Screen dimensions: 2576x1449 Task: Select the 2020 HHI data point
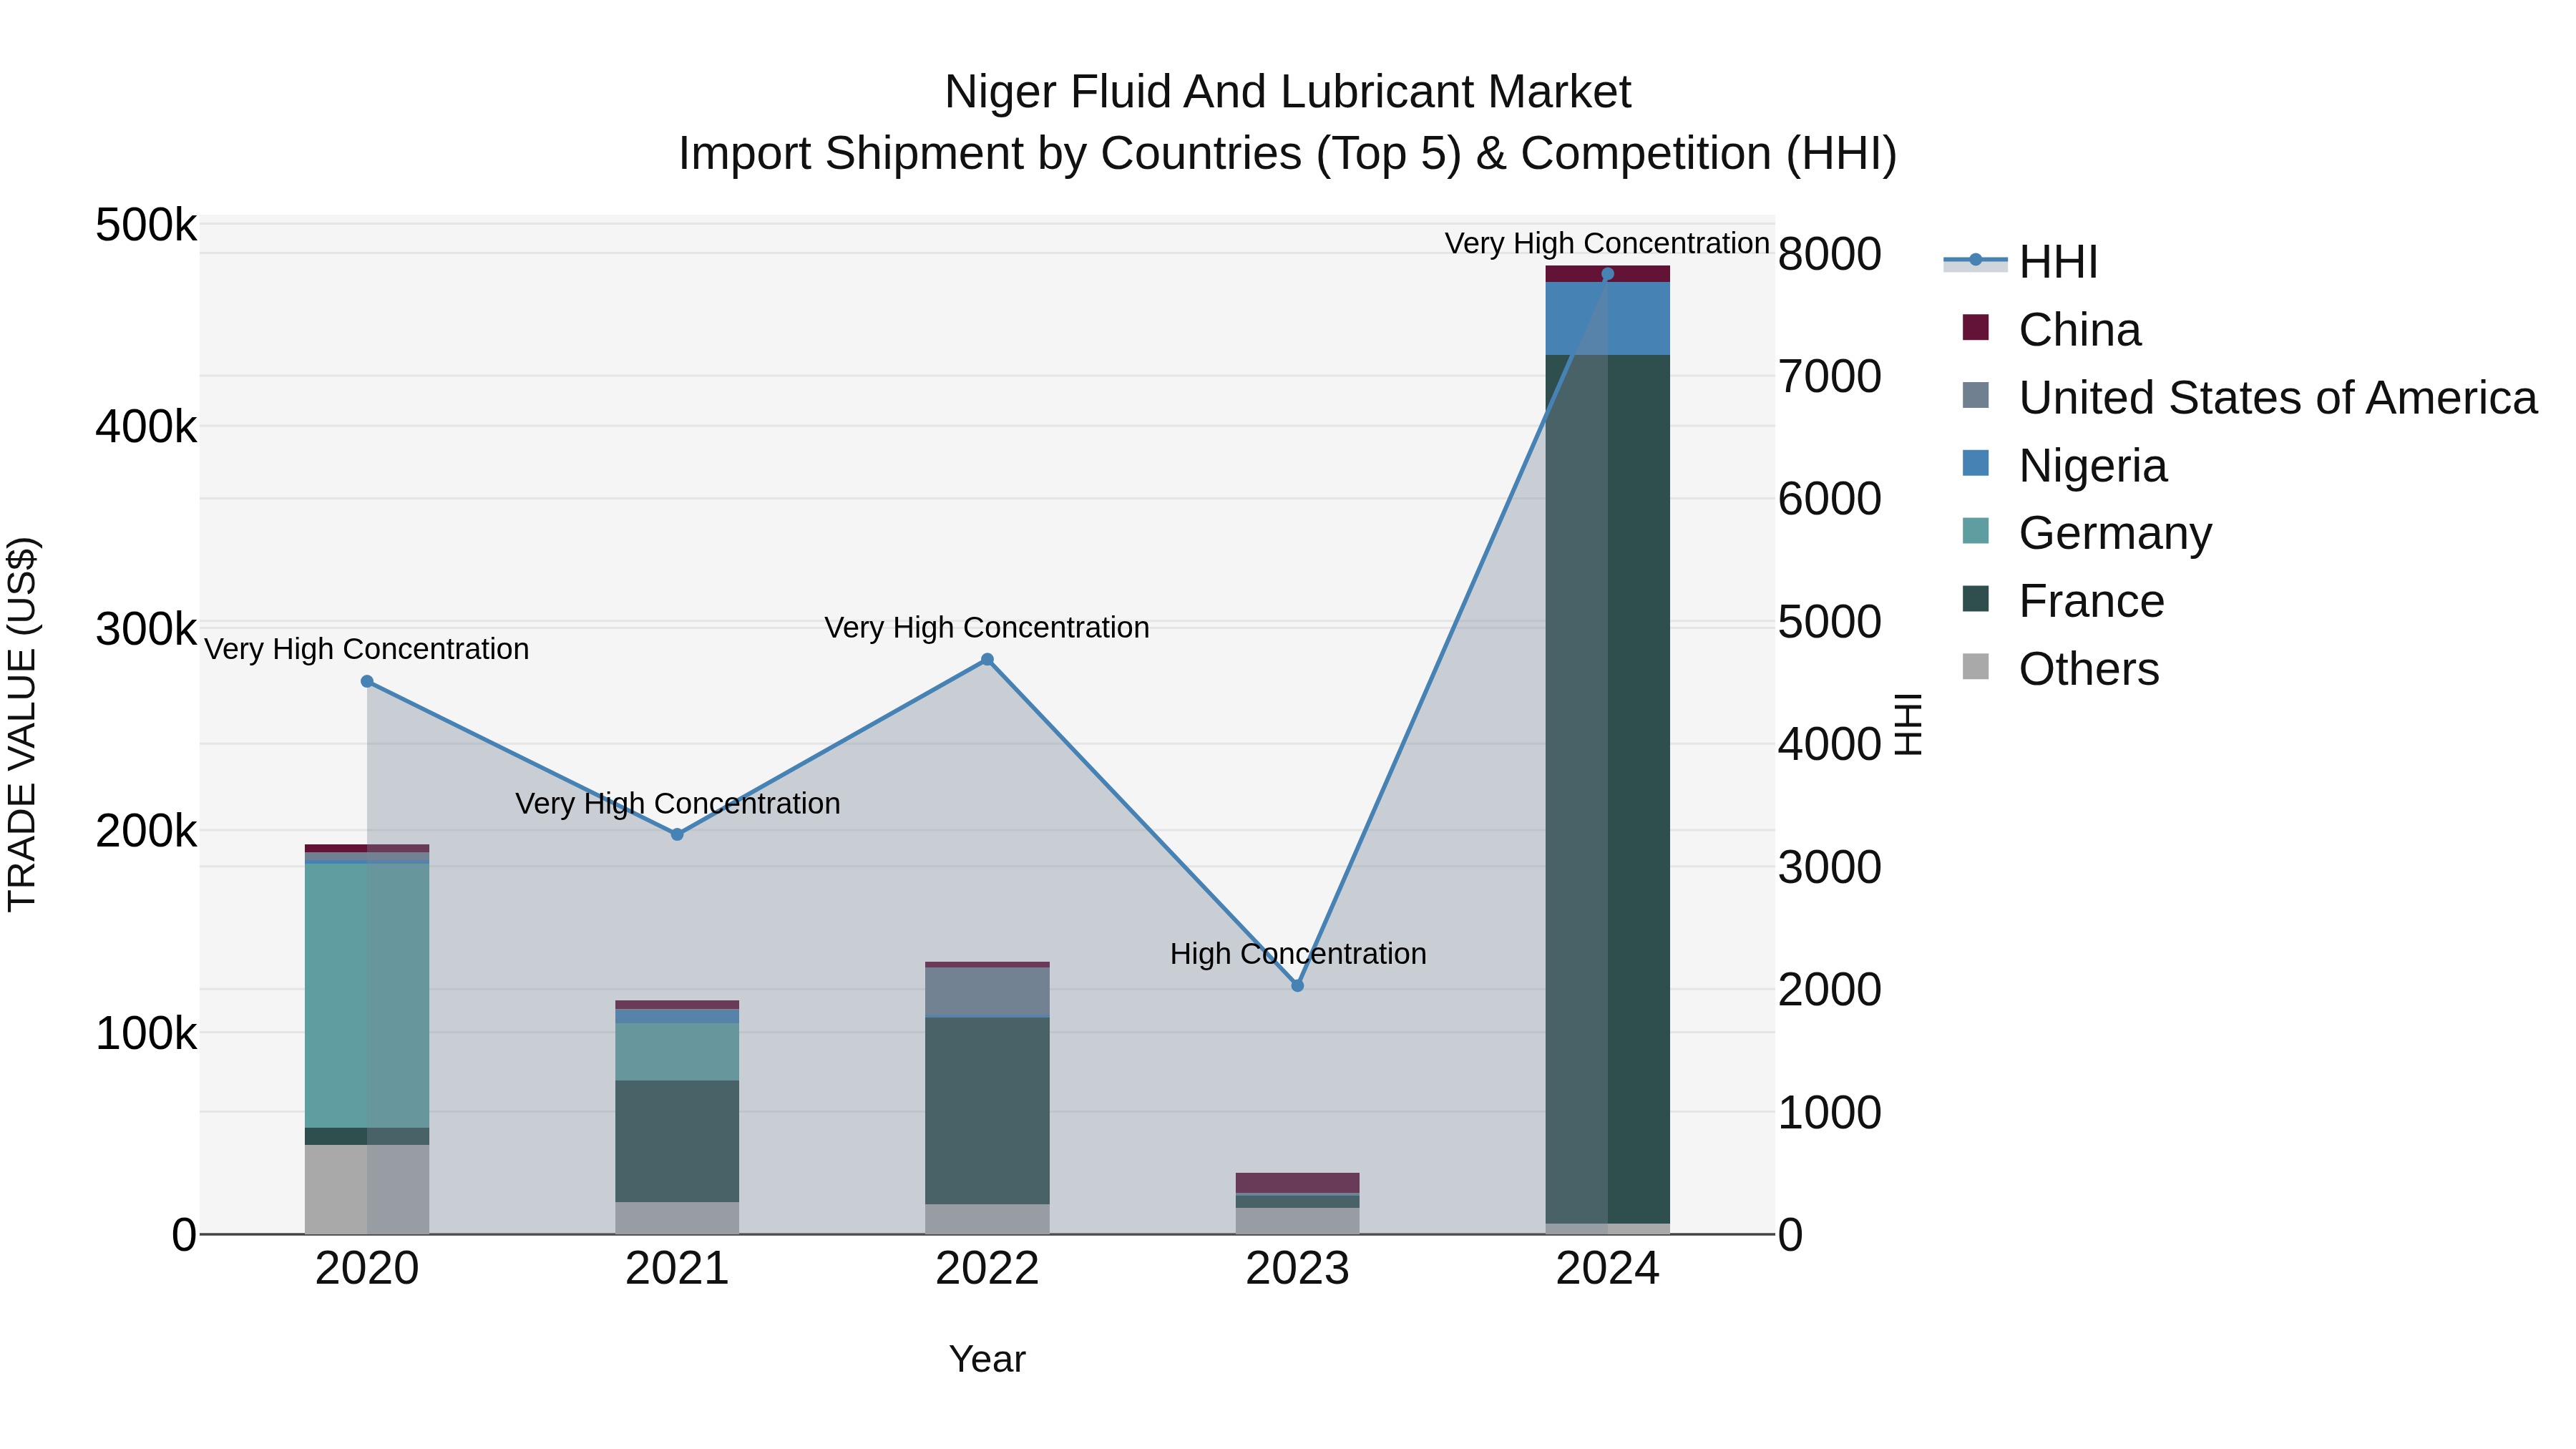[367, 681]
